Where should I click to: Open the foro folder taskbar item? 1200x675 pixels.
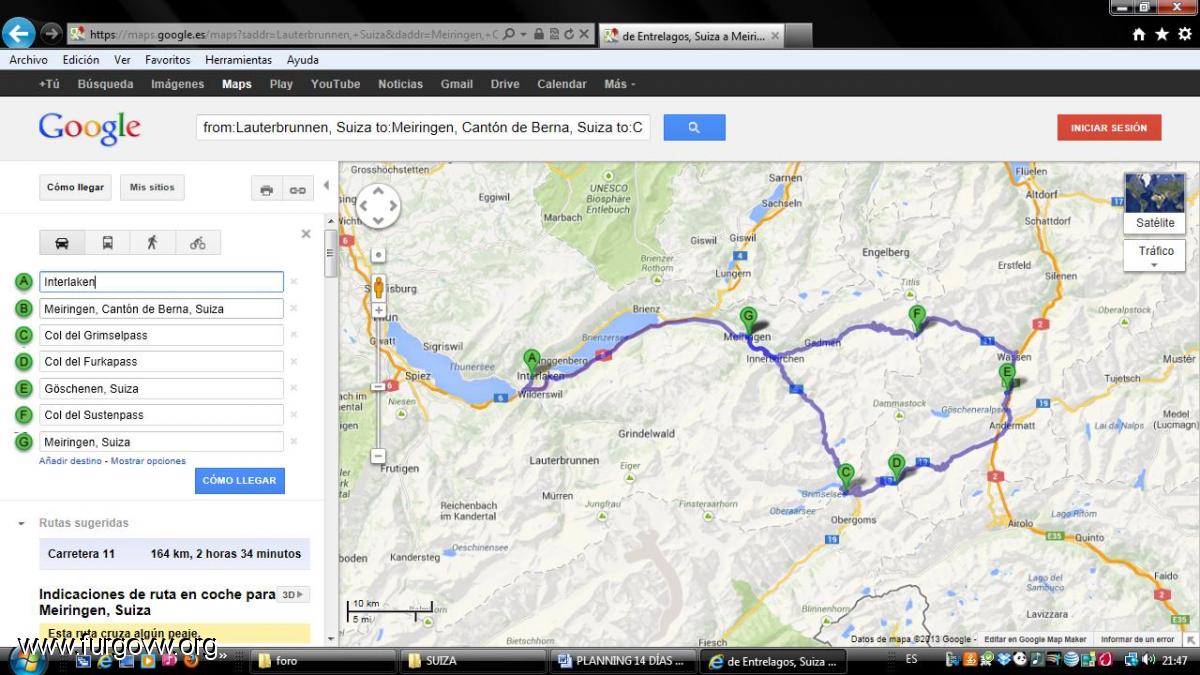tap(324, 661)
